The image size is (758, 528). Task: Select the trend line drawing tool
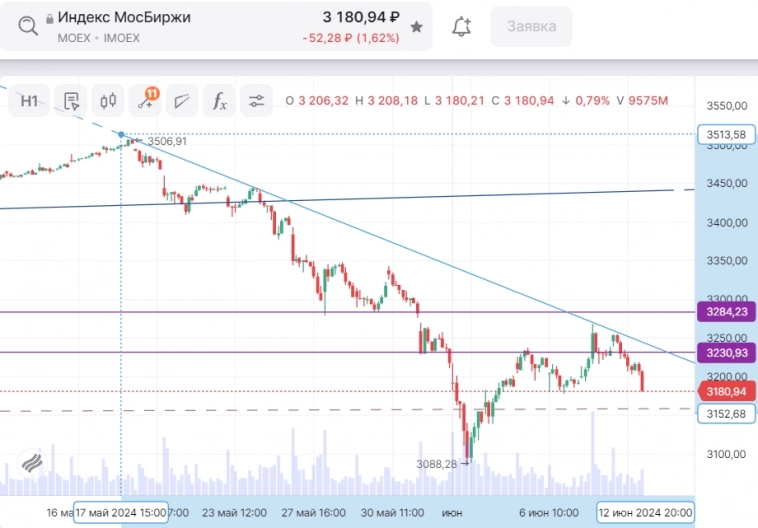coord(182,100)
